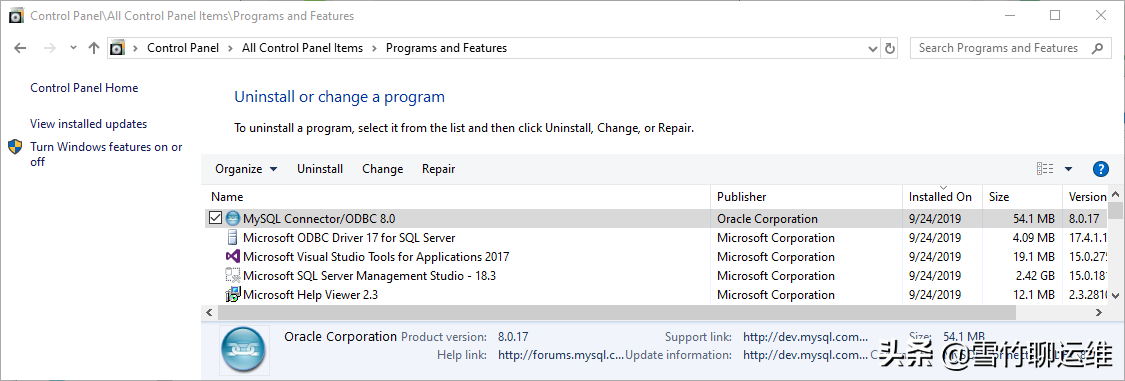This screenshot has width=1125, height=381.
Task: Click the shield icon beside Windows features
Action: (15, 147)
